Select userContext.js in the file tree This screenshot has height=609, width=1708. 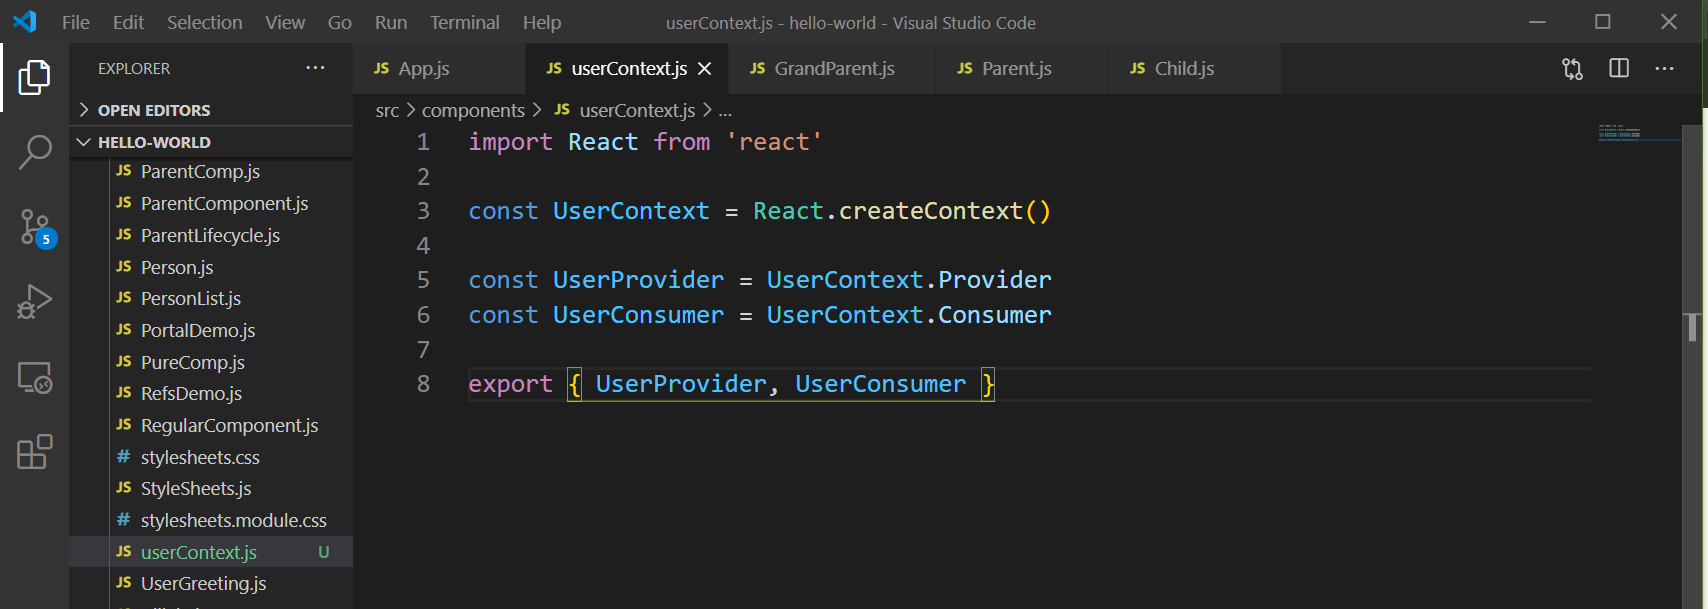pos(211,552)
